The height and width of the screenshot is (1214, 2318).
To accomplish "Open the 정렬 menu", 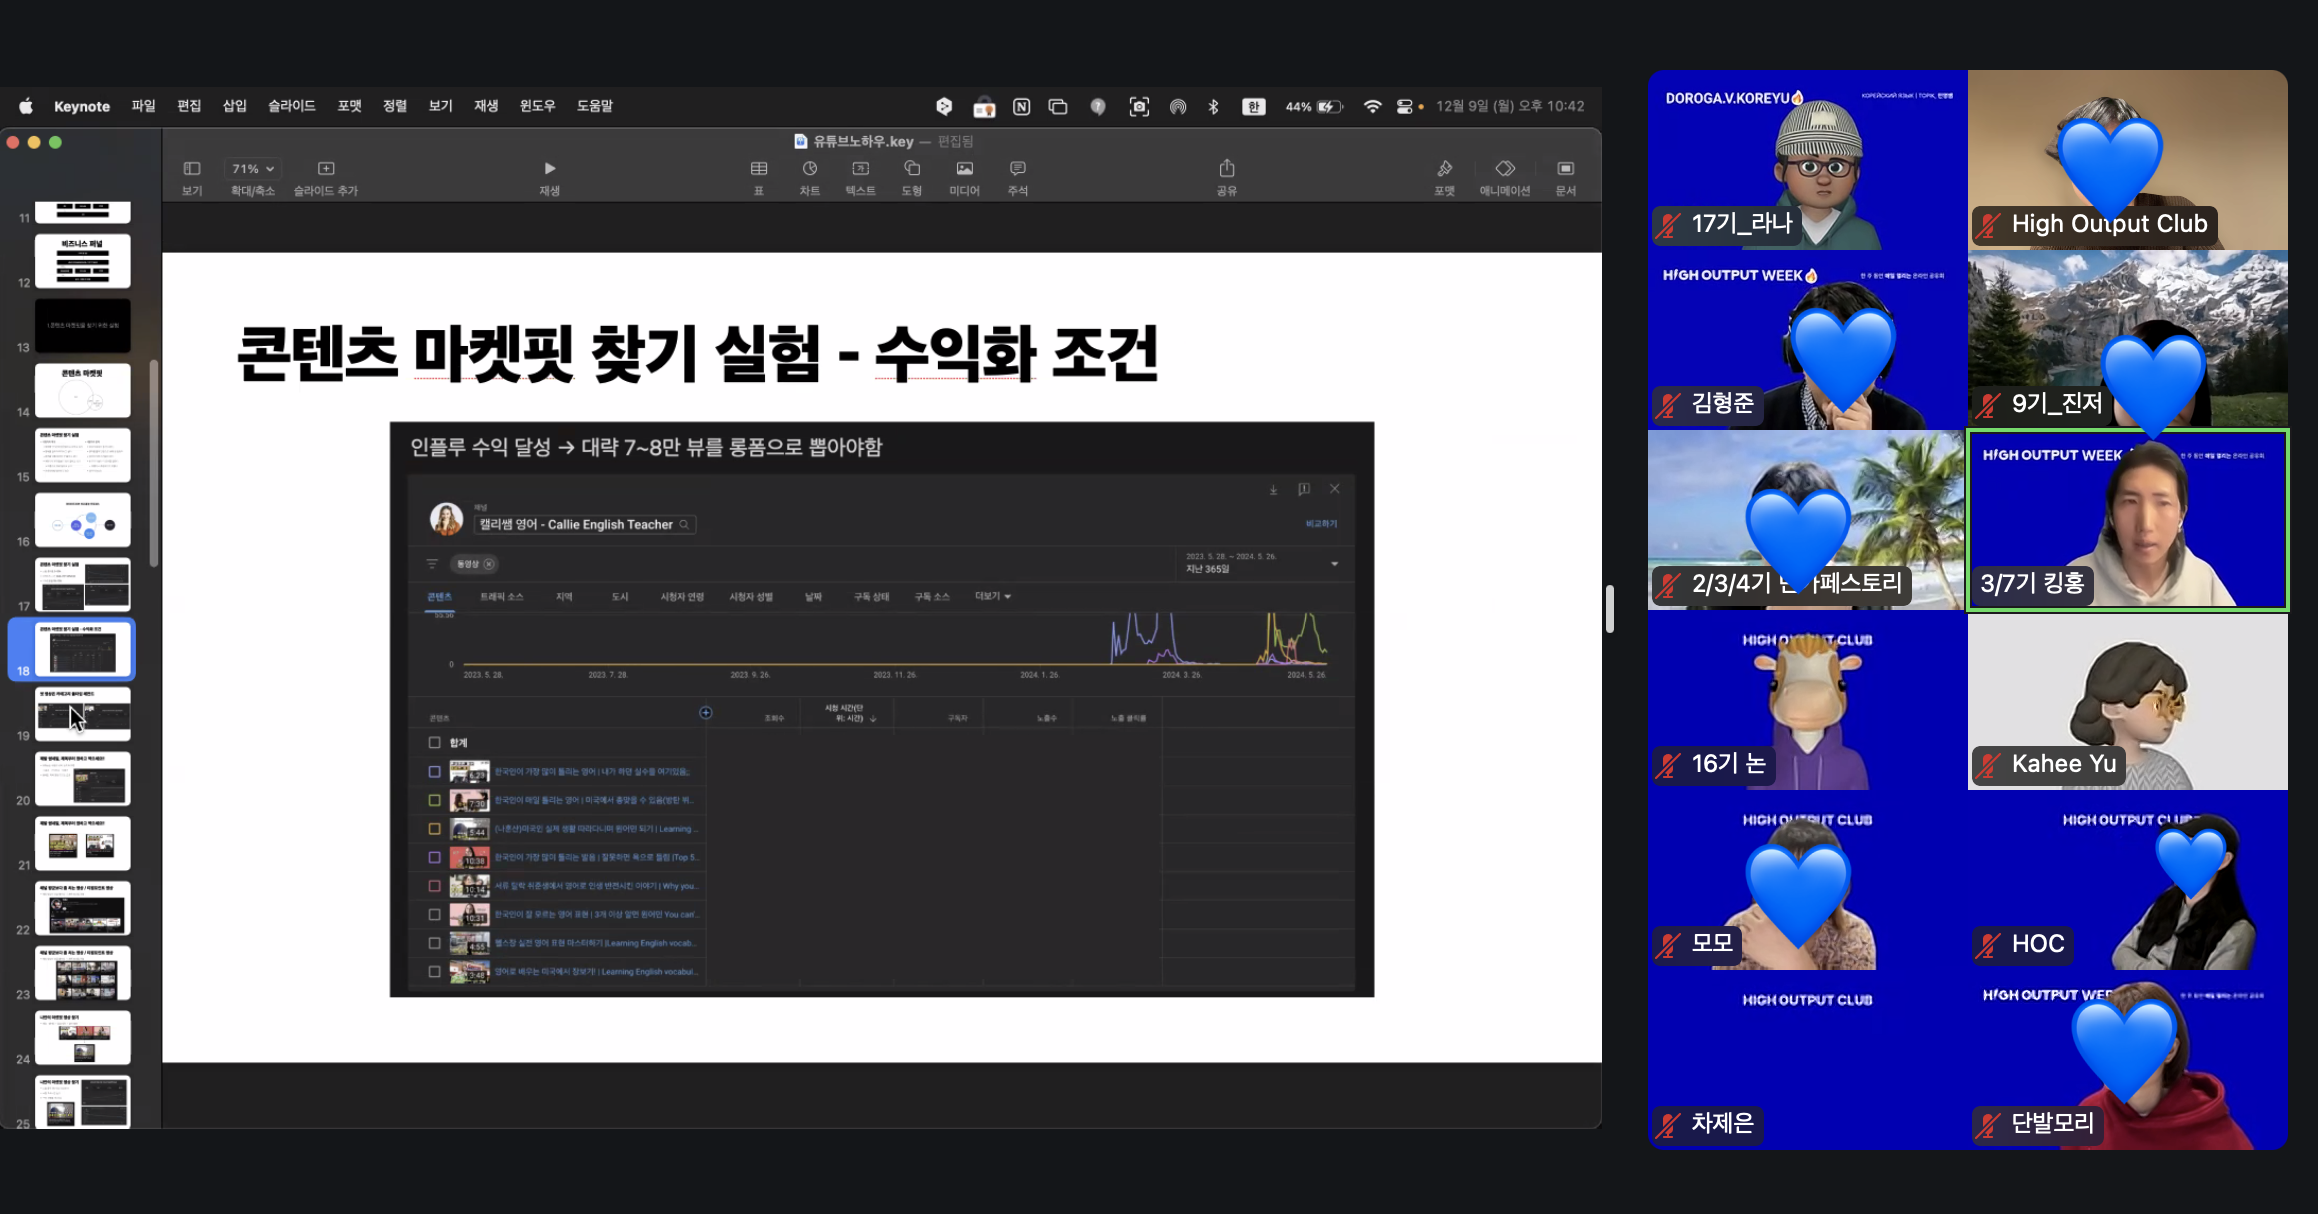I will click(395, 106).
